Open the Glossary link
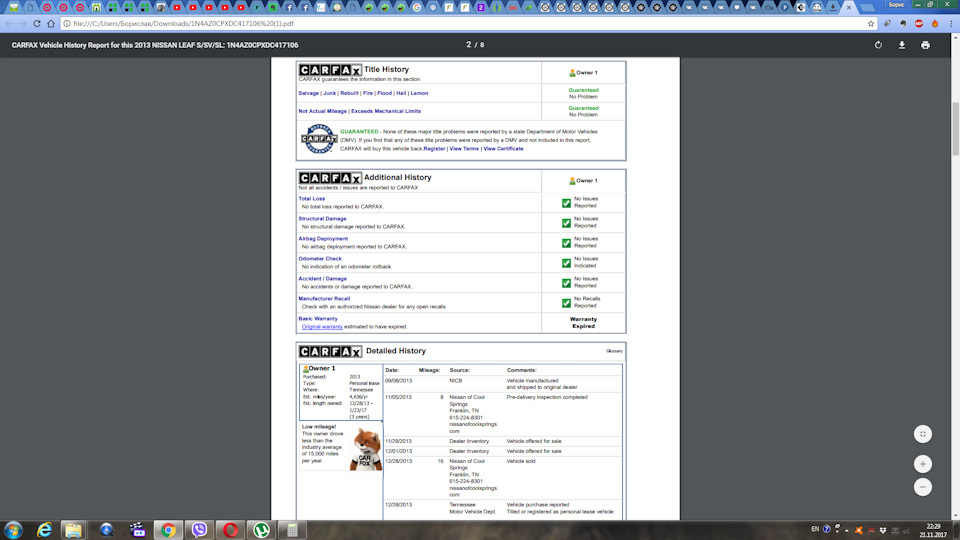The height and width of the screenshot is (540, 960). (614, 351)
